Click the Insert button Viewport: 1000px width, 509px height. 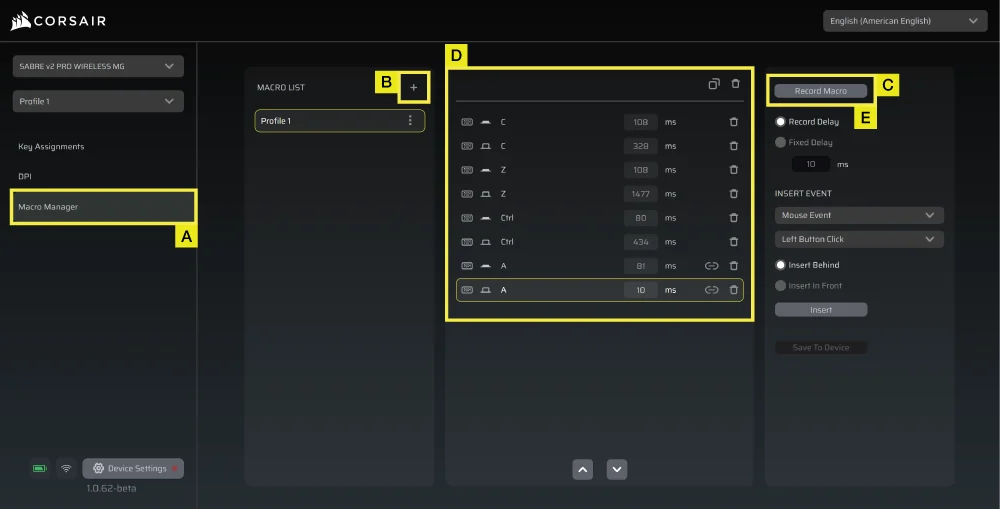coord(821,310)
